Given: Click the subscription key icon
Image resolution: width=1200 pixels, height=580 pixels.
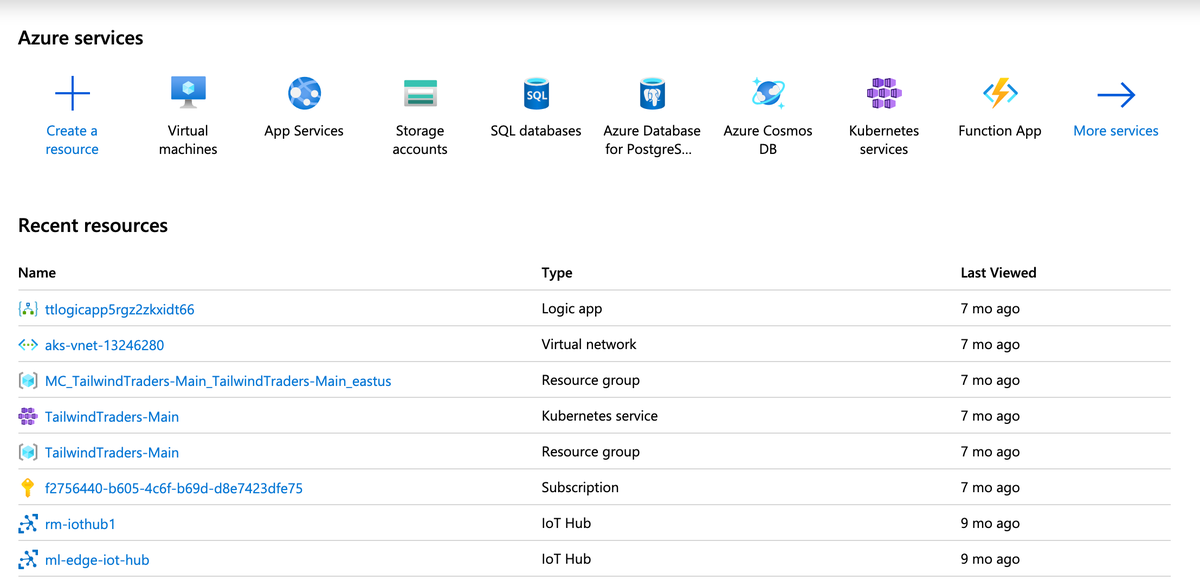Looking at the screenshot, I should tap(28, 488).
